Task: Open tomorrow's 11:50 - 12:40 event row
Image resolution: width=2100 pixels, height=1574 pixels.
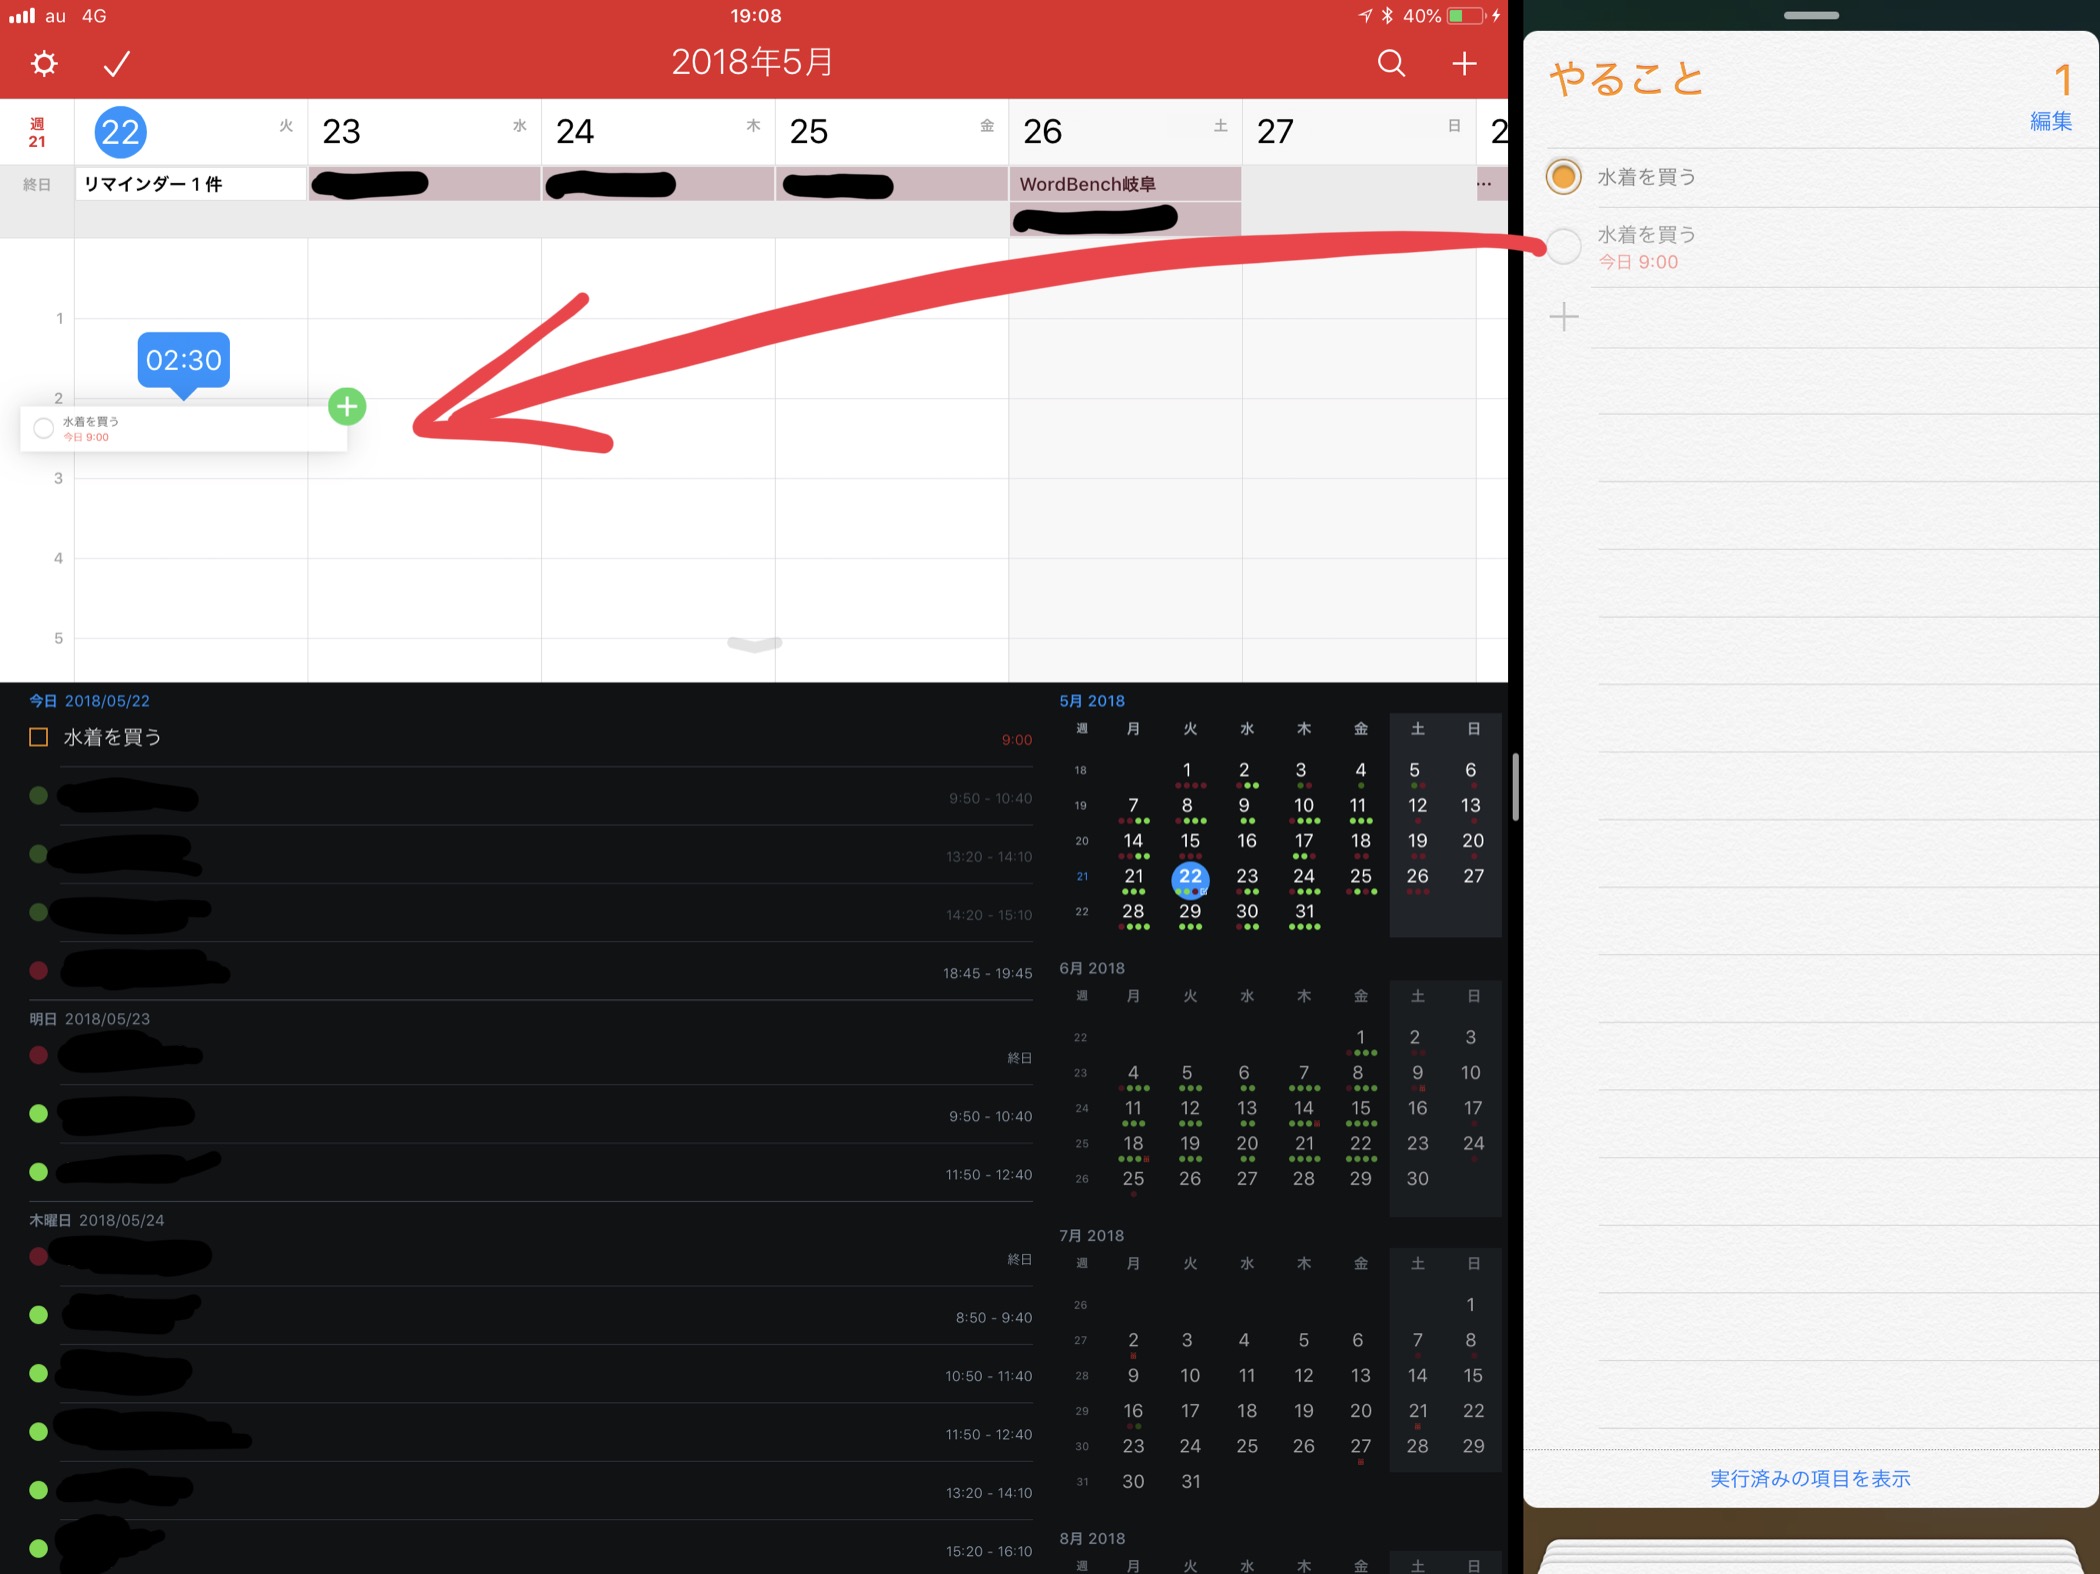Action: coord(531,1173)
